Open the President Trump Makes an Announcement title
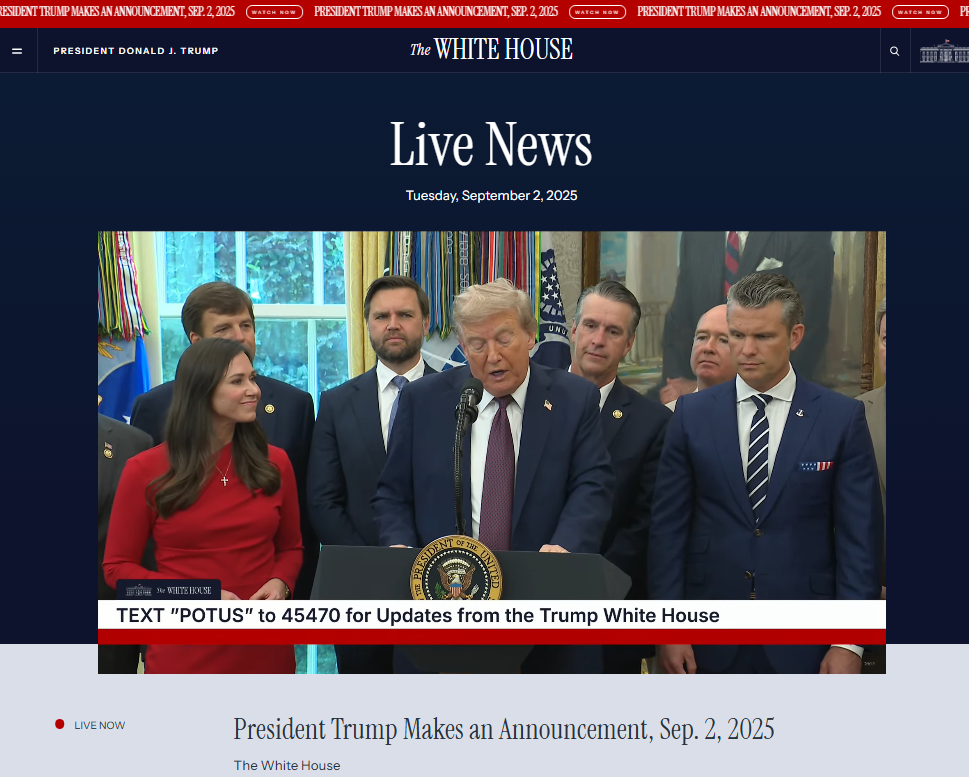This screenshot has height=777, width=969. (x=504, y=729)
